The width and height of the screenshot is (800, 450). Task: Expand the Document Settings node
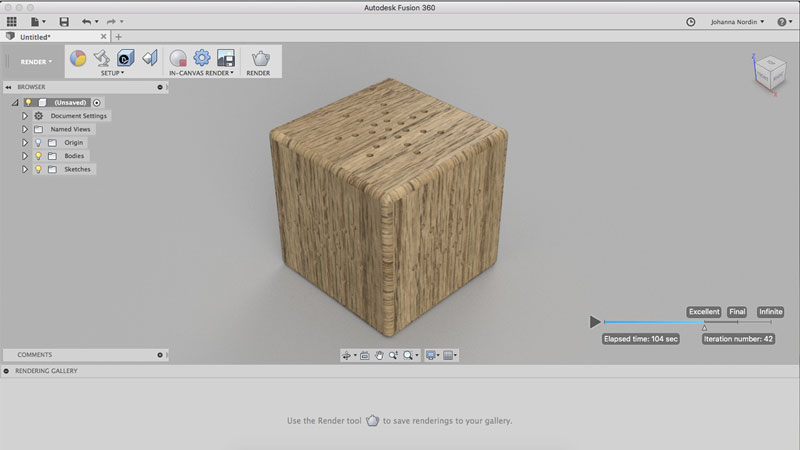coord(24,116)
